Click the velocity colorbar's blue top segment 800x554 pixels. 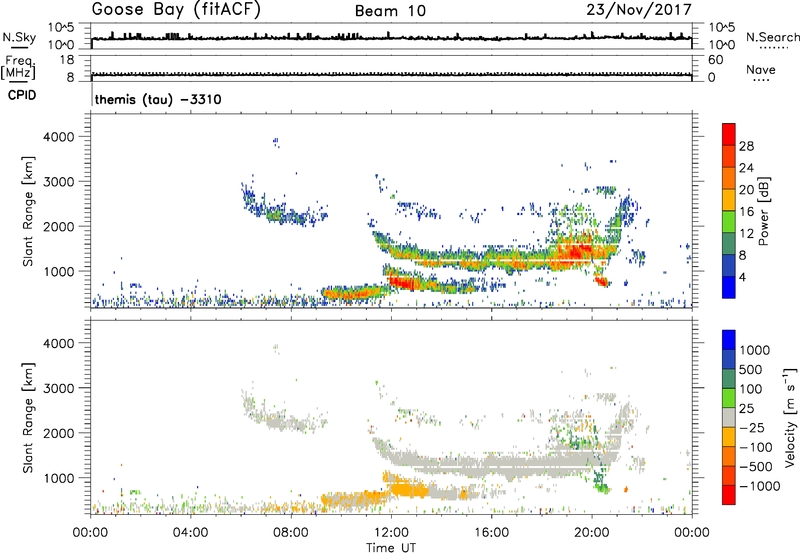[x=729, y=340]
